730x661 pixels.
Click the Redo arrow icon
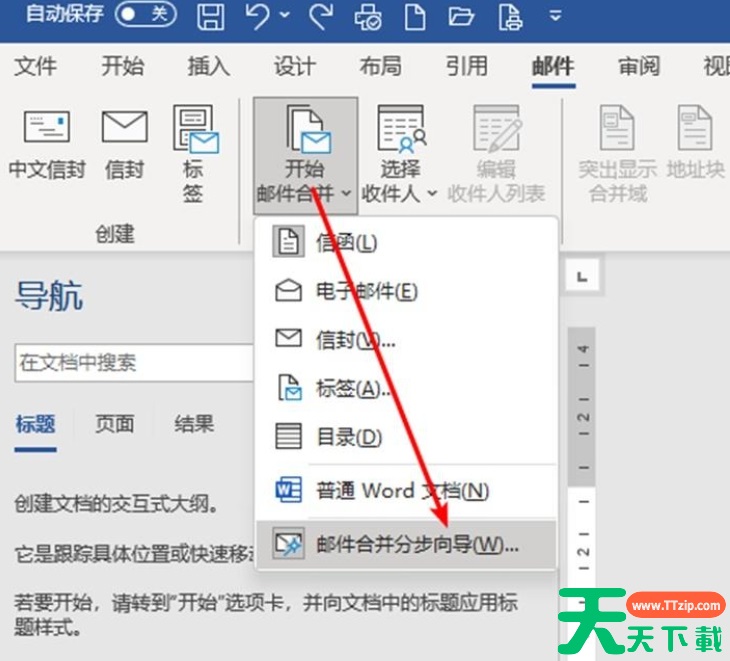[322, 16]
